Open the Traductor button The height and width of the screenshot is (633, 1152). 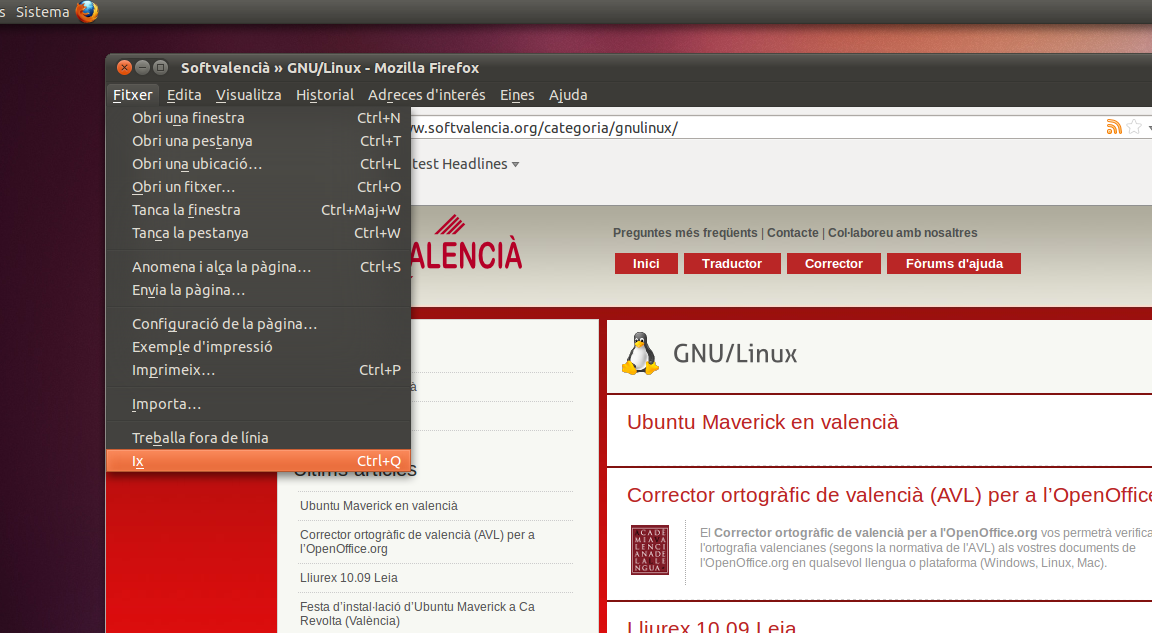732,264
